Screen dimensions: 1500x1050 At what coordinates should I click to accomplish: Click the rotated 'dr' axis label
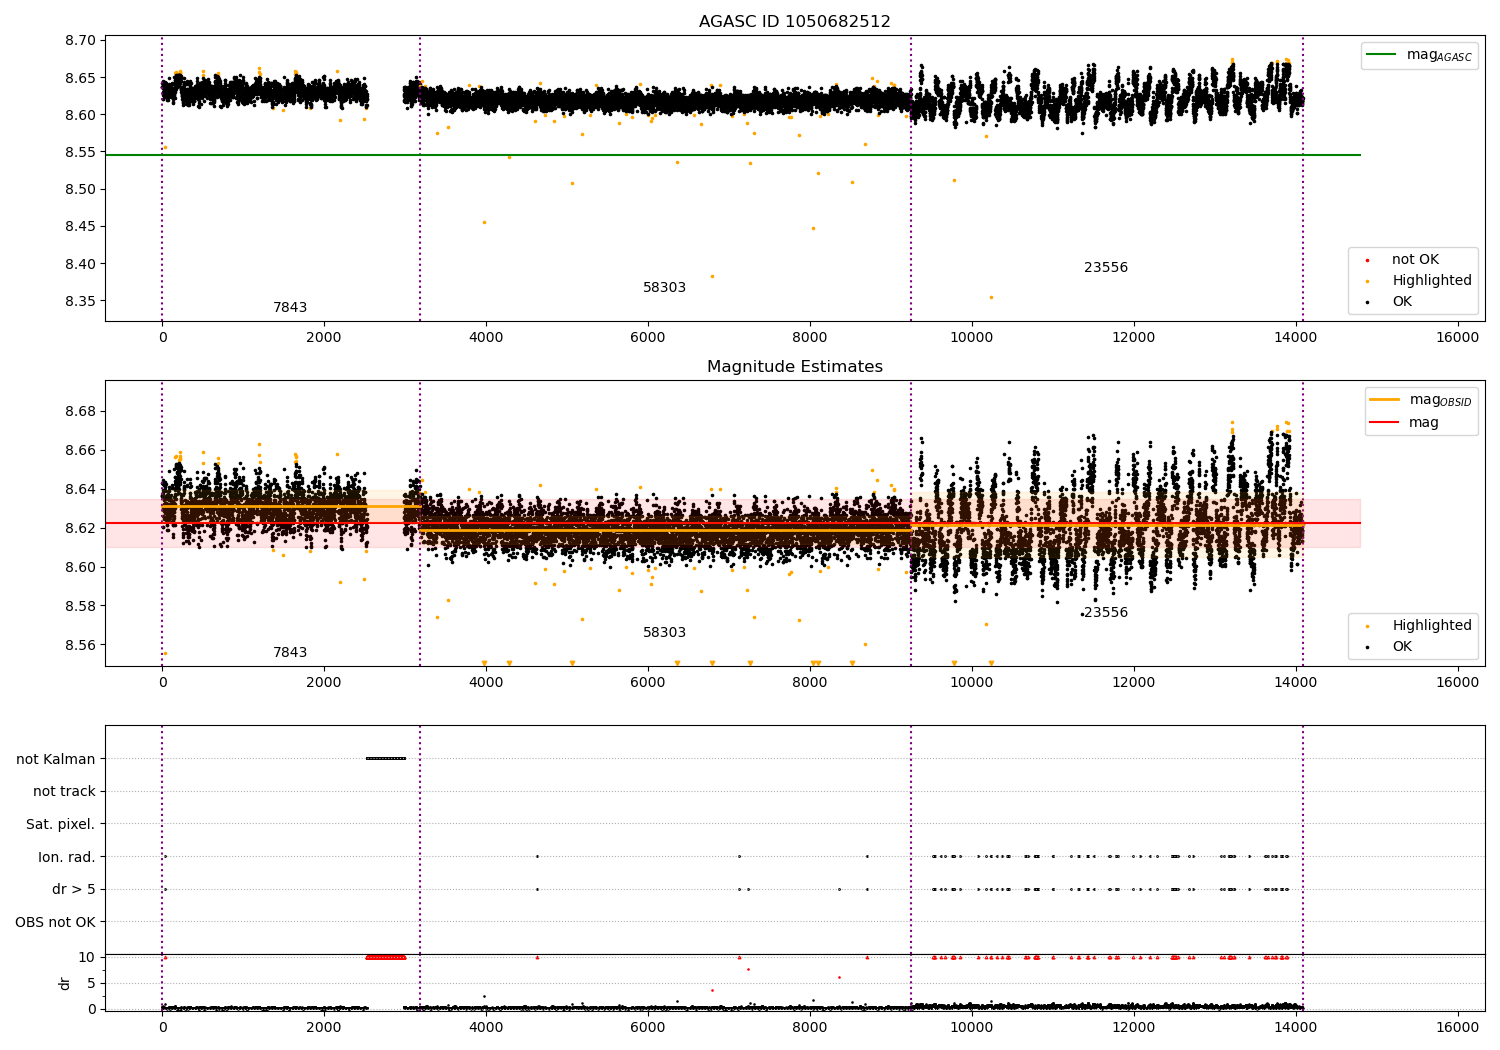(x=65, y=984)
